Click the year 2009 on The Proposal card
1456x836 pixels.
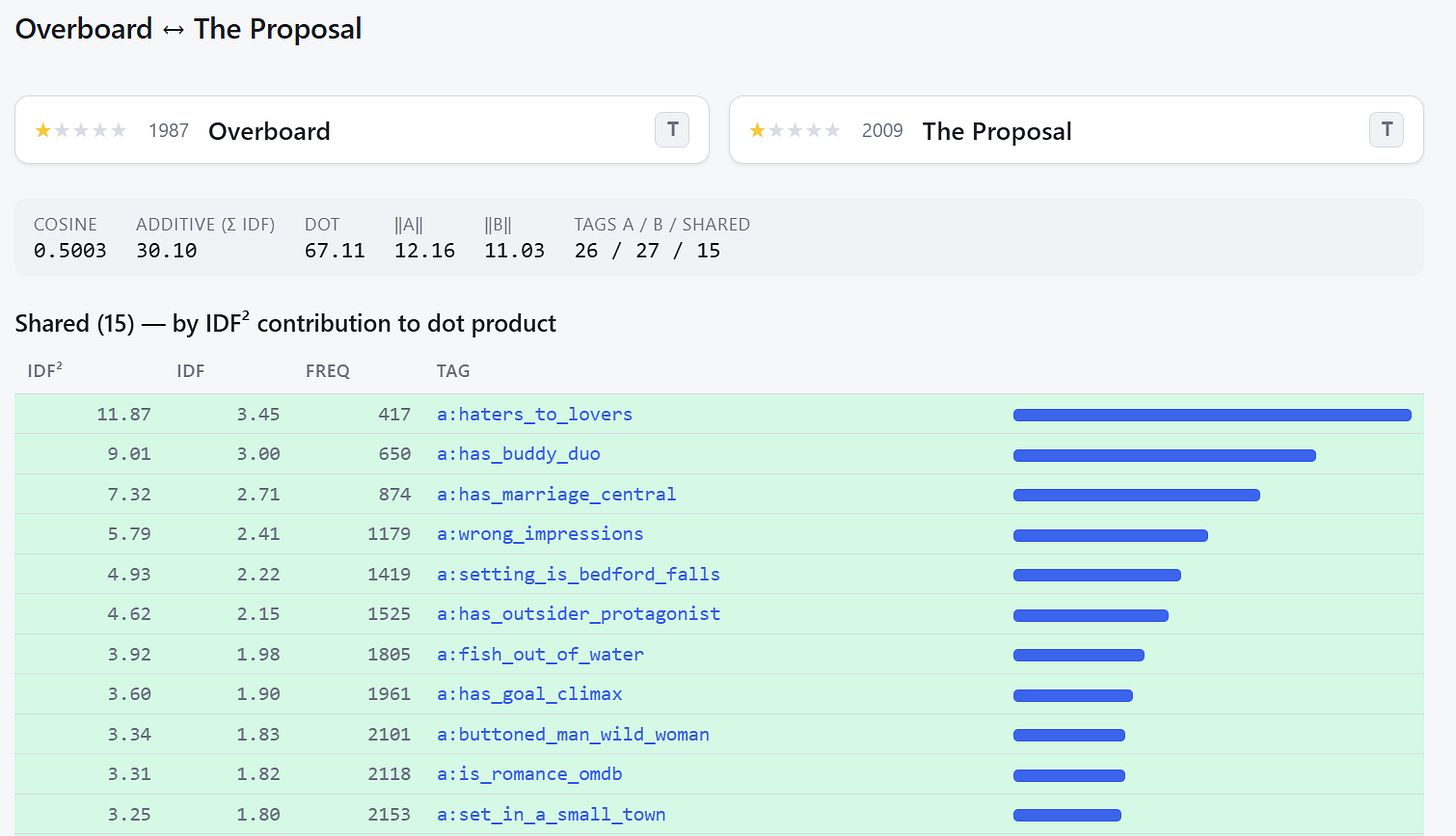tap(882, 130)
